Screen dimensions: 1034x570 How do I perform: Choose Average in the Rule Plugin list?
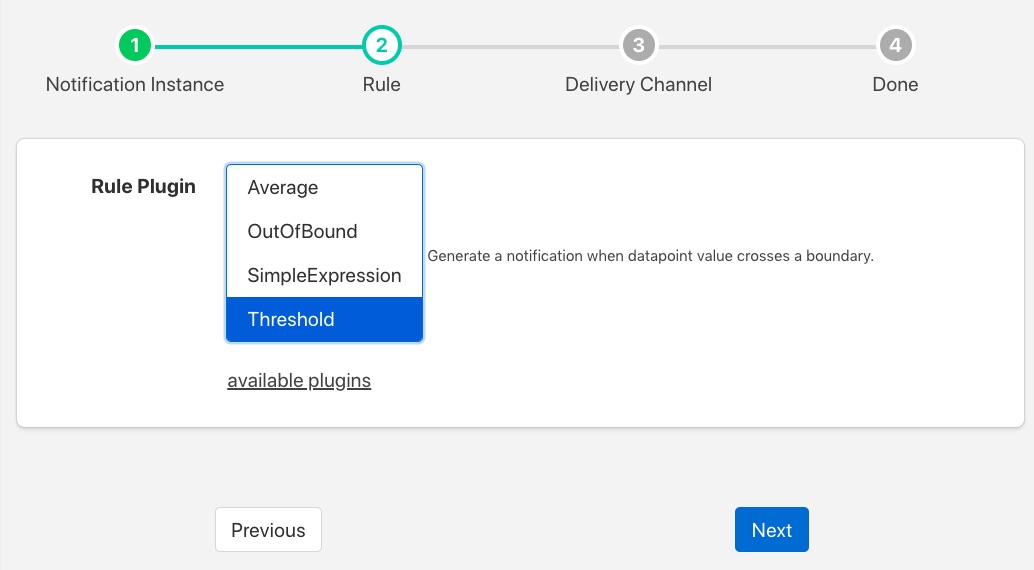click(283, 188)
